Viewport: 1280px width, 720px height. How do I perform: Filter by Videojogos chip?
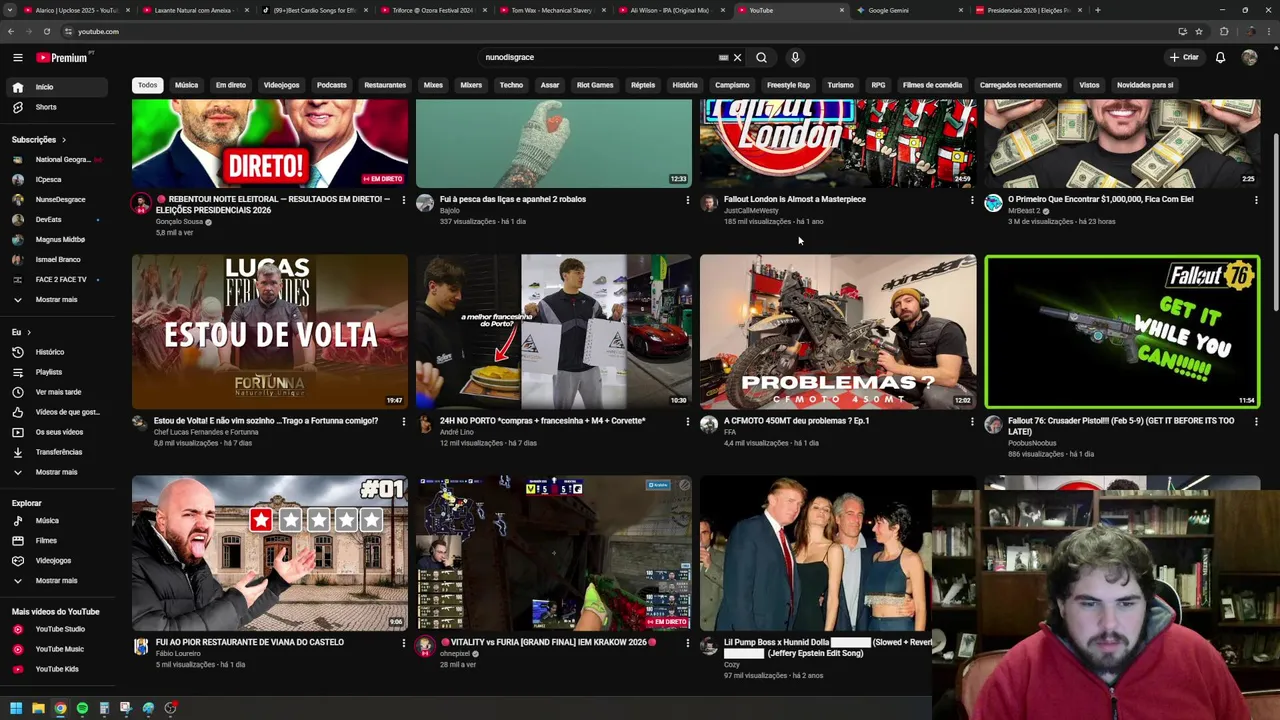pyautogui.click(x=282, y=85)
